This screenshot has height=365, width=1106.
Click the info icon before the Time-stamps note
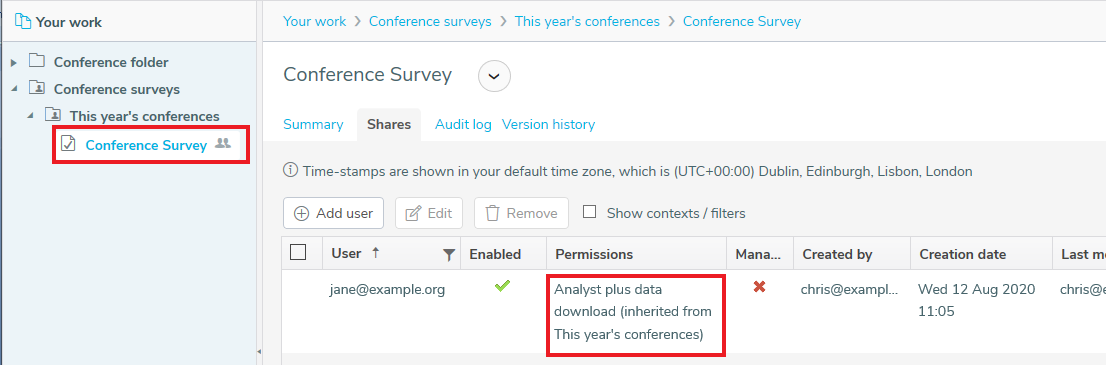tap(290, 170)
